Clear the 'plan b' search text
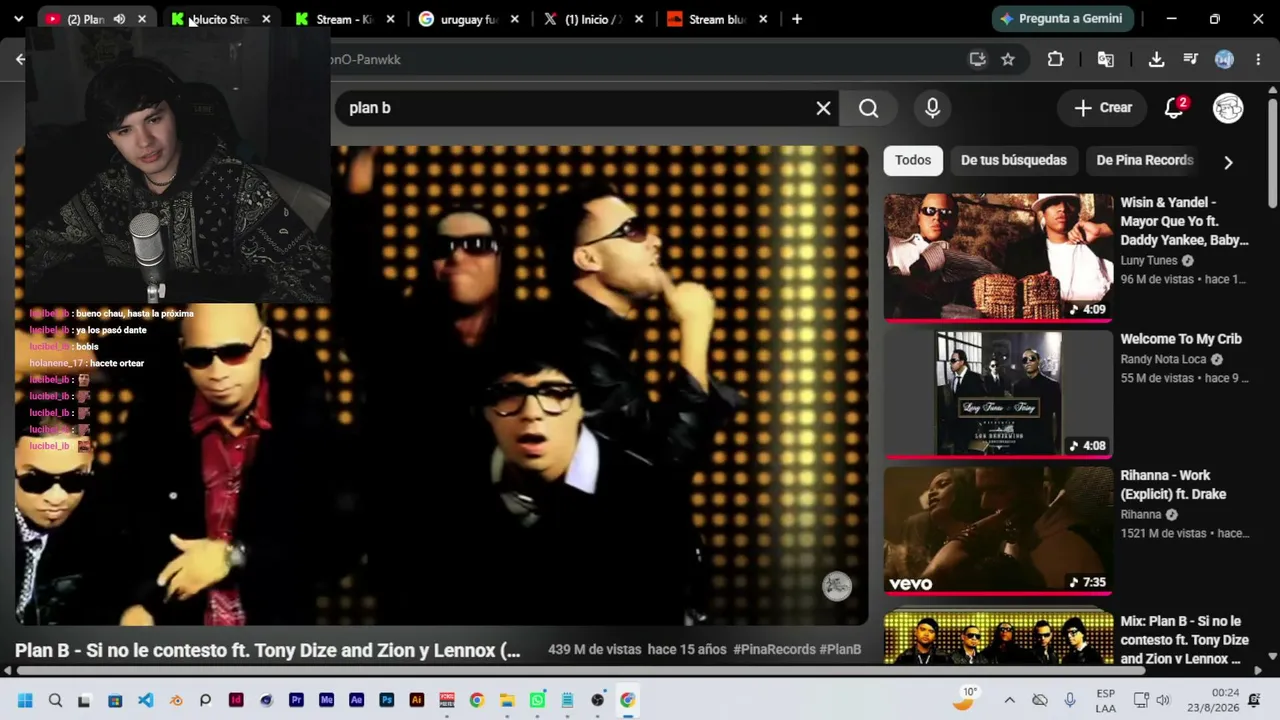 (823, 108)
